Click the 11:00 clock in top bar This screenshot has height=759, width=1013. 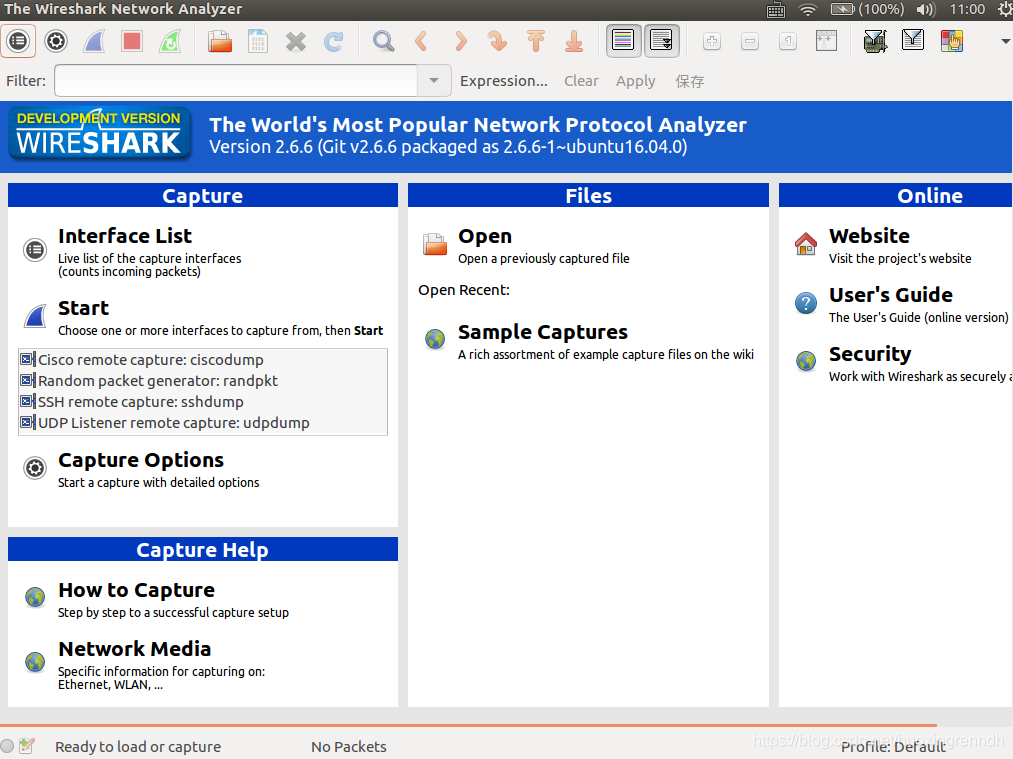[x=967, y=9]
